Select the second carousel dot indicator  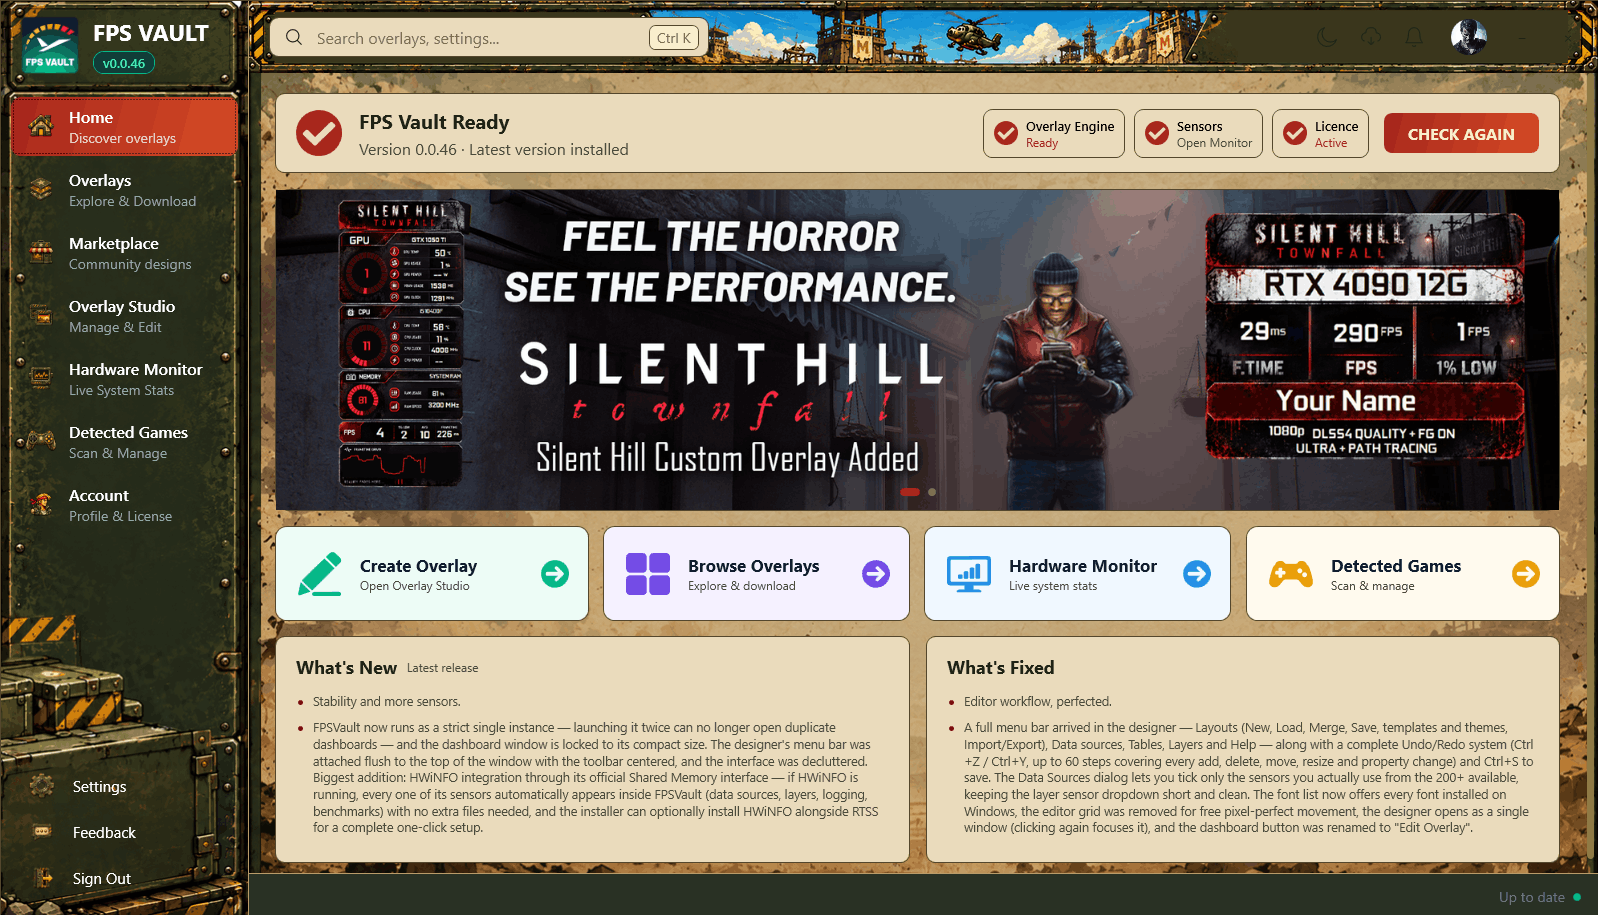(932, 492)
